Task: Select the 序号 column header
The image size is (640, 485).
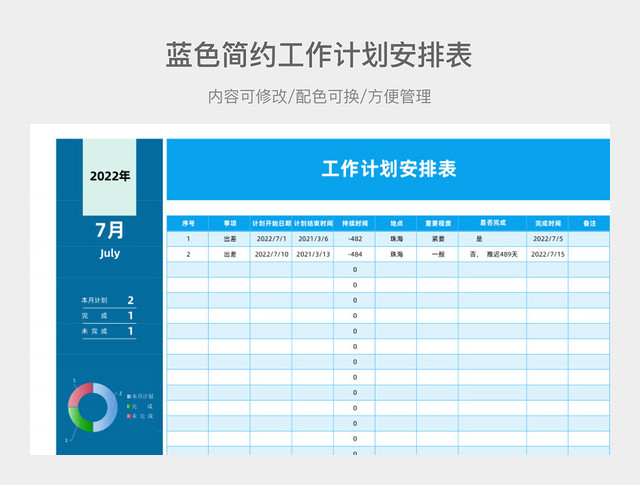Action: 188,223
